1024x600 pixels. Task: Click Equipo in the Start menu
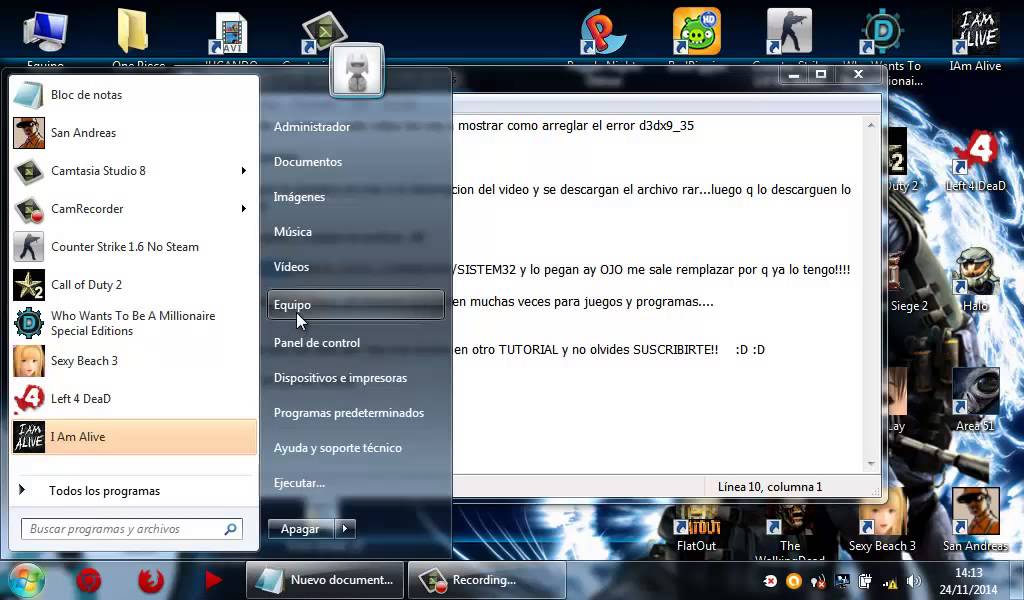(x=355, y=305)
